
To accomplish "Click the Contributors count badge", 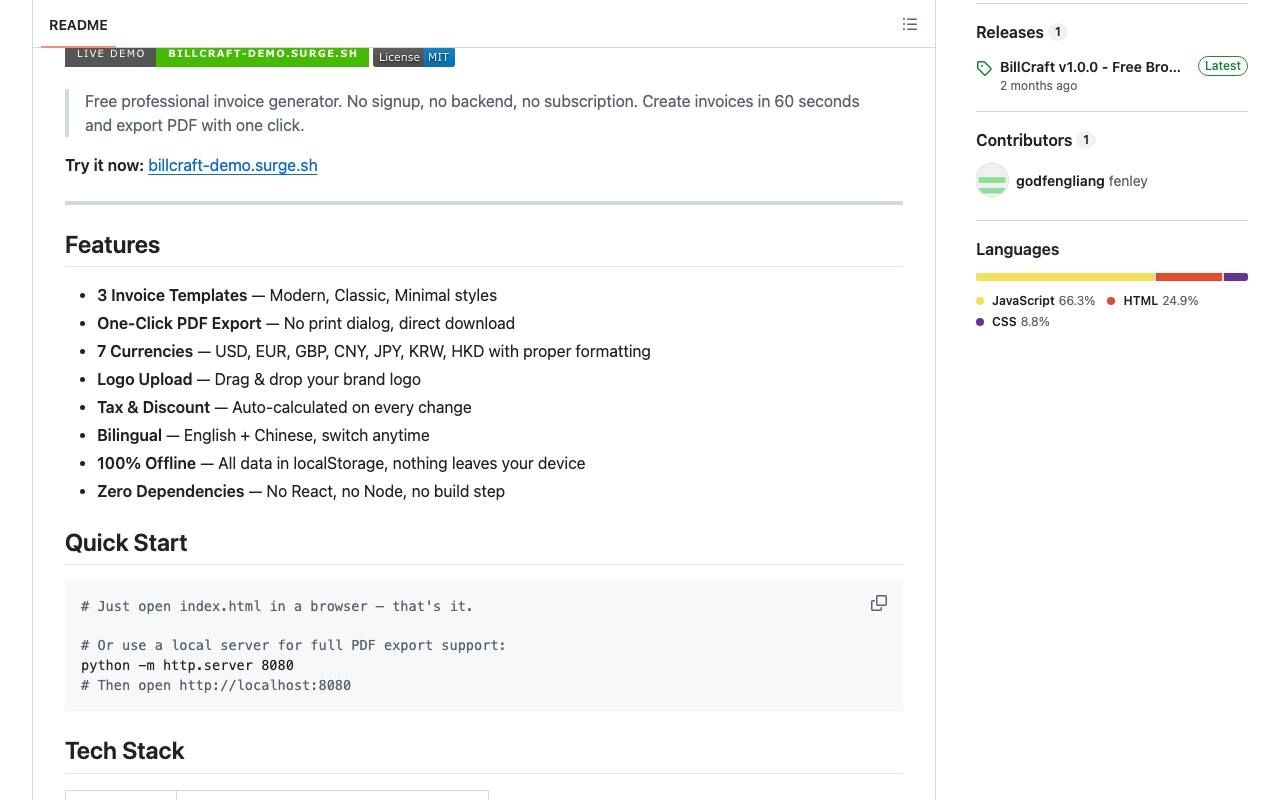I will tap(1086, 140).
